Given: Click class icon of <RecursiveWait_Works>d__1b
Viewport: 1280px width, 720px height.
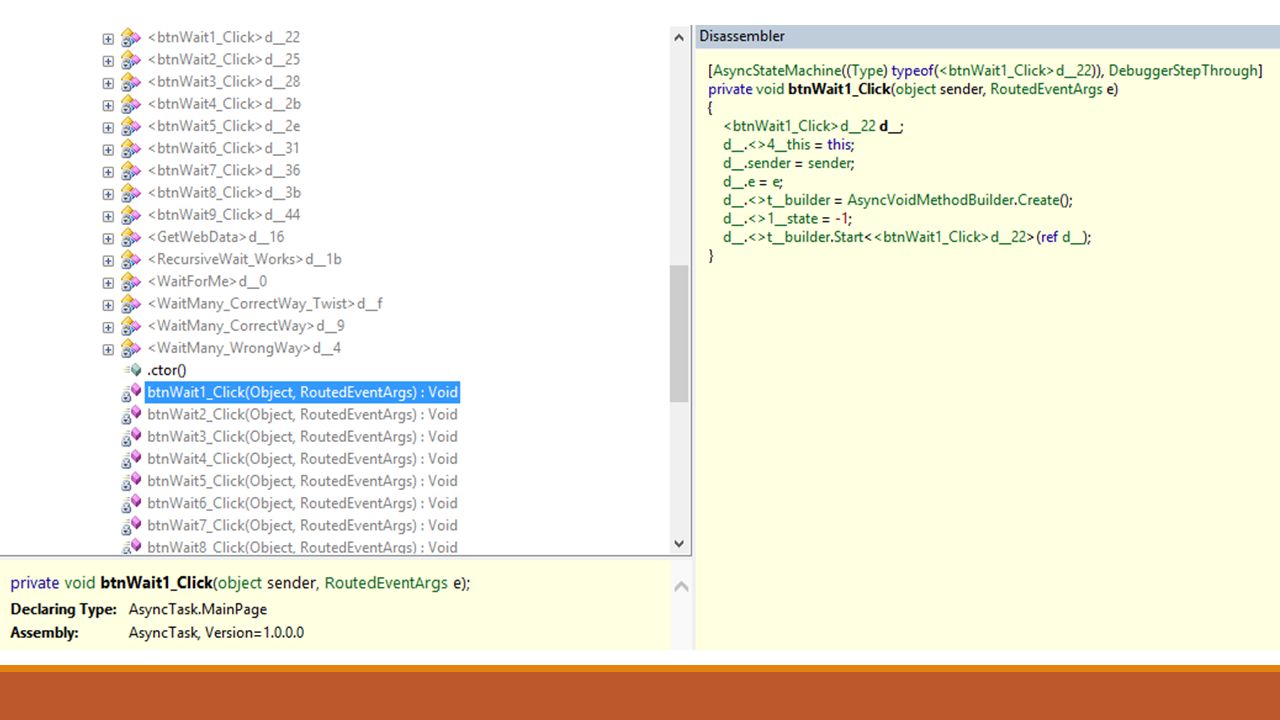Looking at the screenshot, I should pos(131,259).
